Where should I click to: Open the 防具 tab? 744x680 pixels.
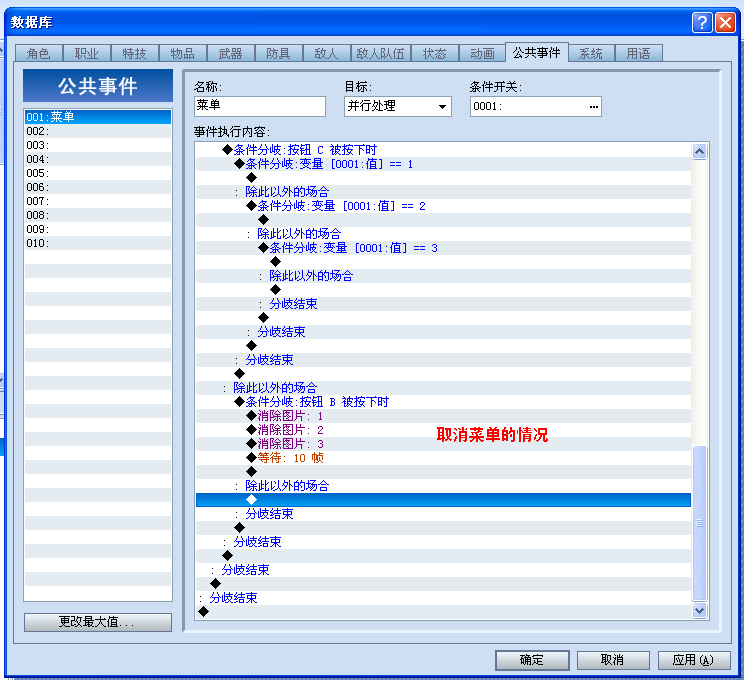(x=279, y=53)
